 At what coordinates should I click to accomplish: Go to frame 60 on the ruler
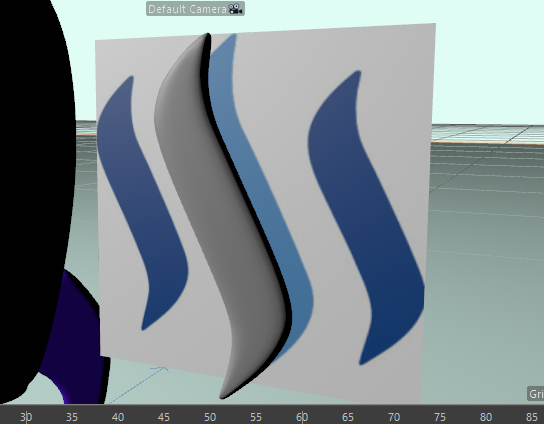302,417
